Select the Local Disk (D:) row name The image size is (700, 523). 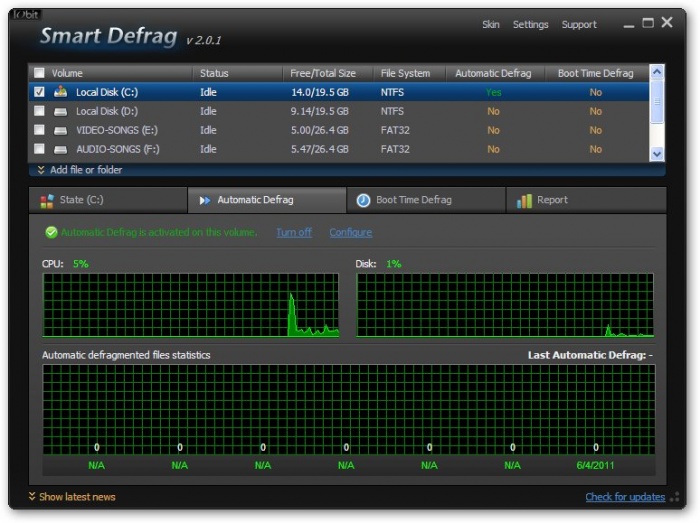click(x=107, y=111)
